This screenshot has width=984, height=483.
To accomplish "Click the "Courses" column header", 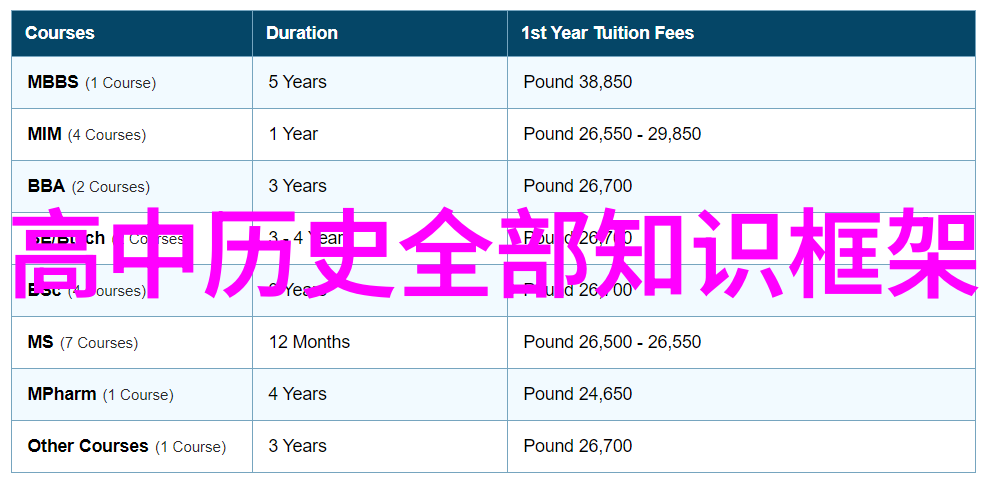I will (x=59, y=33).
